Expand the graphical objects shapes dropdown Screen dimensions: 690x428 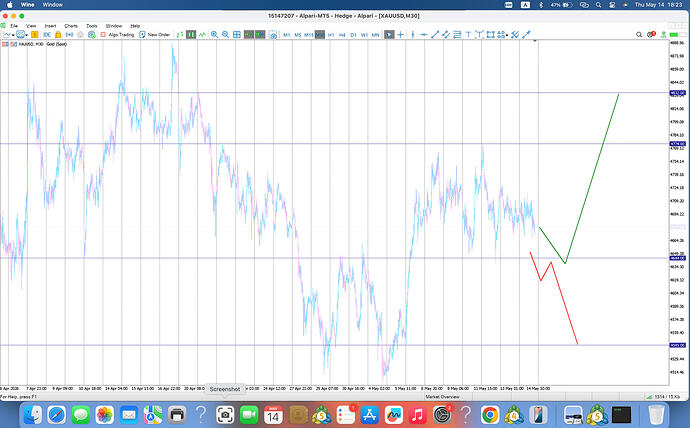pos(507,35)
